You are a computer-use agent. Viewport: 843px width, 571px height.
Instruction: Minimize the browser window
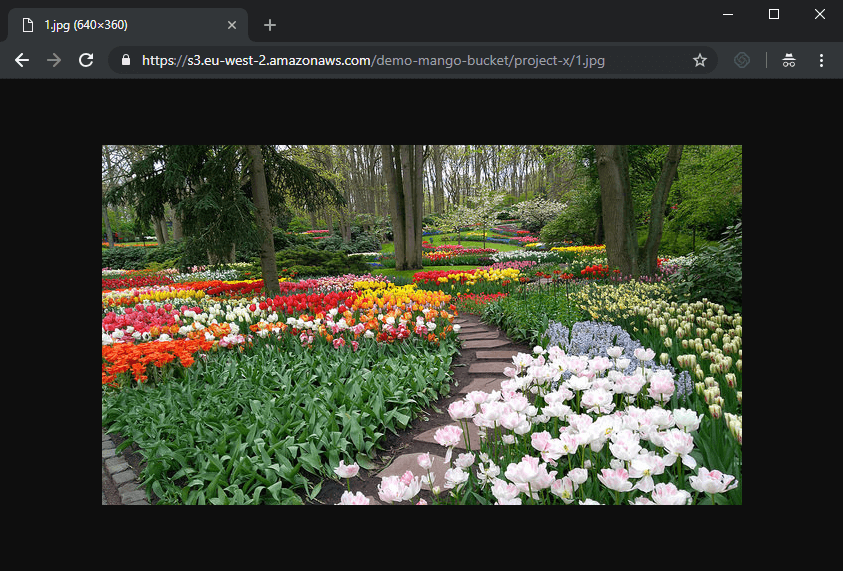728,14
